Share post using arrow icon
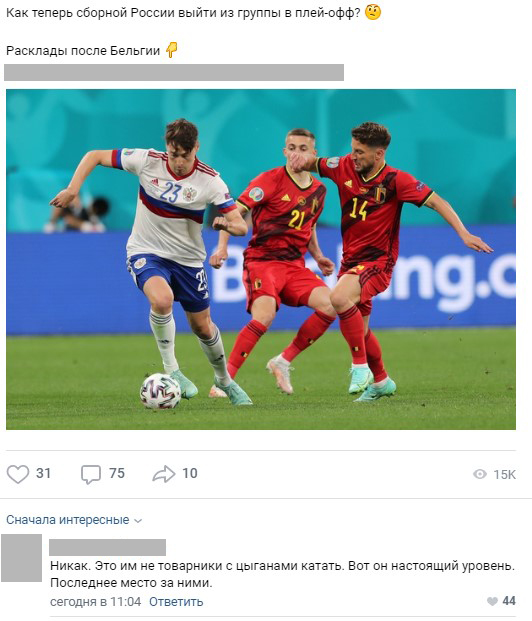The image size is (532, 621). [x=164, y=474]
